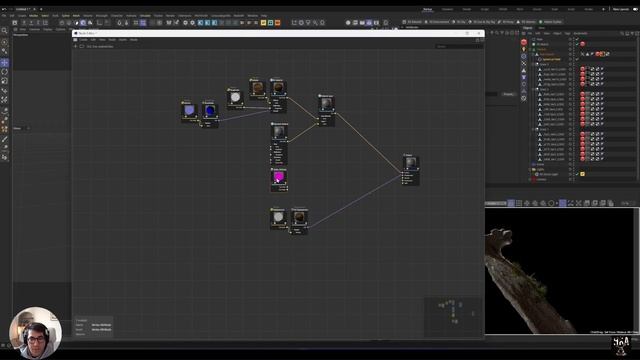Open the Create menu in Node Editor
The height and width of the screenshot is (360, 640).
(83, 40)
